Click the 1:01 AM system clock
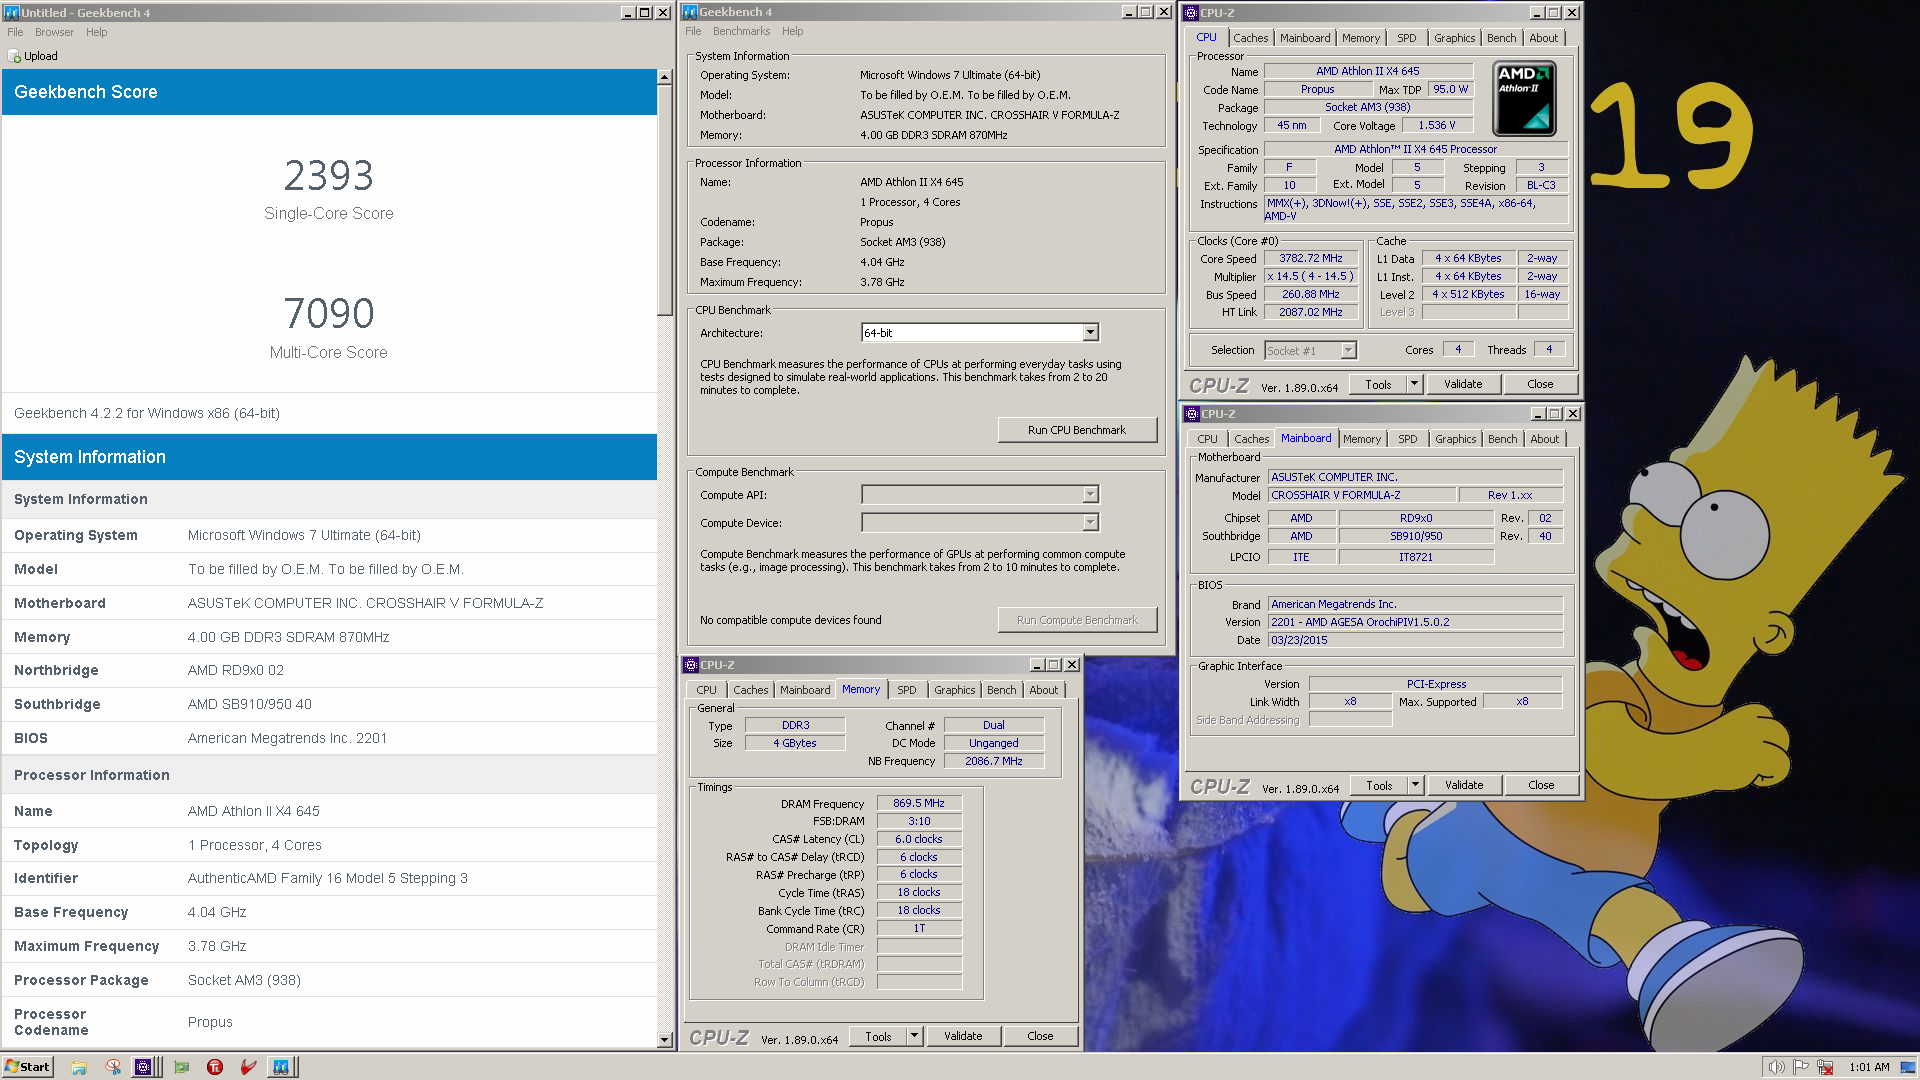The width and height of the screenshot is (1920, 1080). 1869,1067
